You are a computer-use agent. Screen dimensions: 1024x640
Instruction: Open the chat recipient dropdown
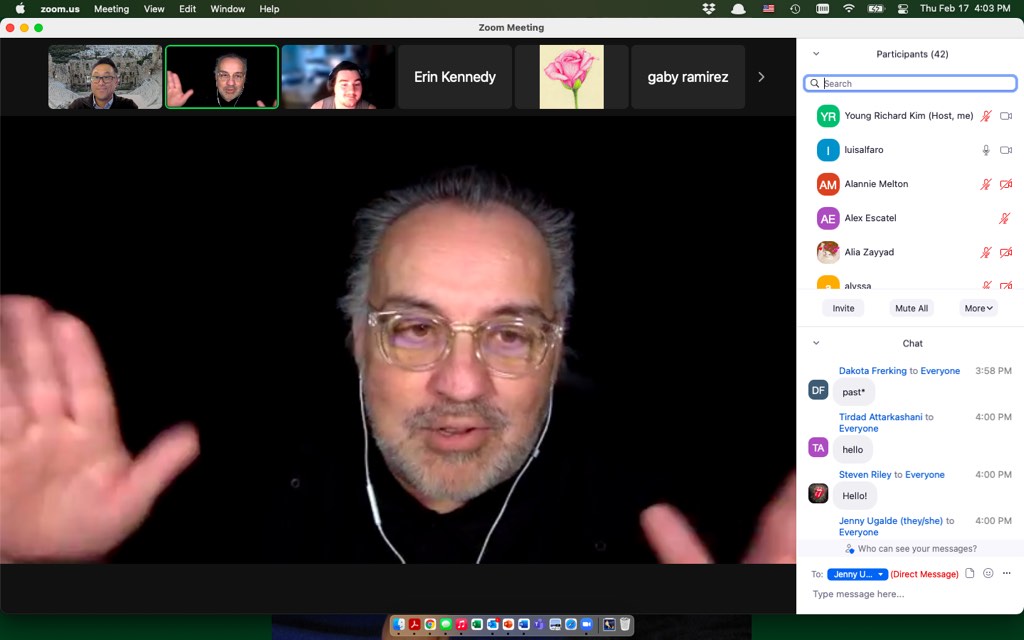[x=857, y=574]
